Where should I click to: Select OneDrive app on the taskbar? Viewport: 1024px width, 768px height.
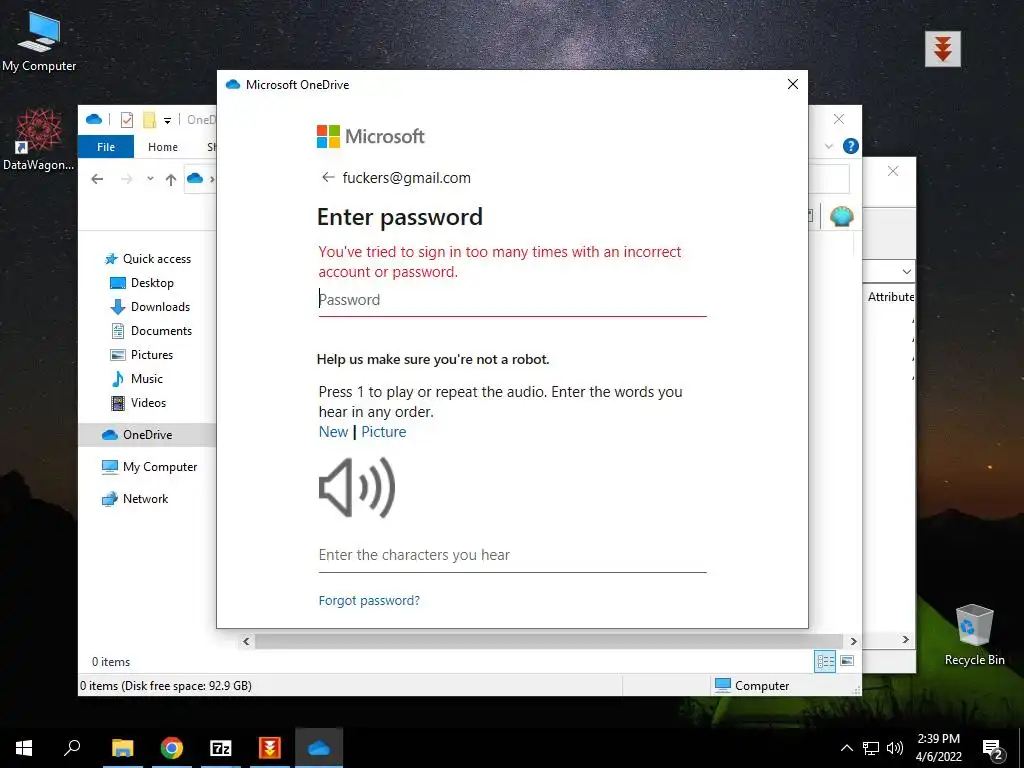pos(319,748)
